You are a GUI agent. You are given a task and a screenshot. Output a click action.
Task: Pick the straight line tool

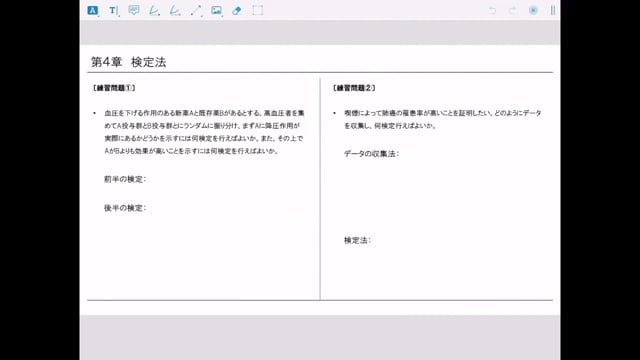click(196, 11)
